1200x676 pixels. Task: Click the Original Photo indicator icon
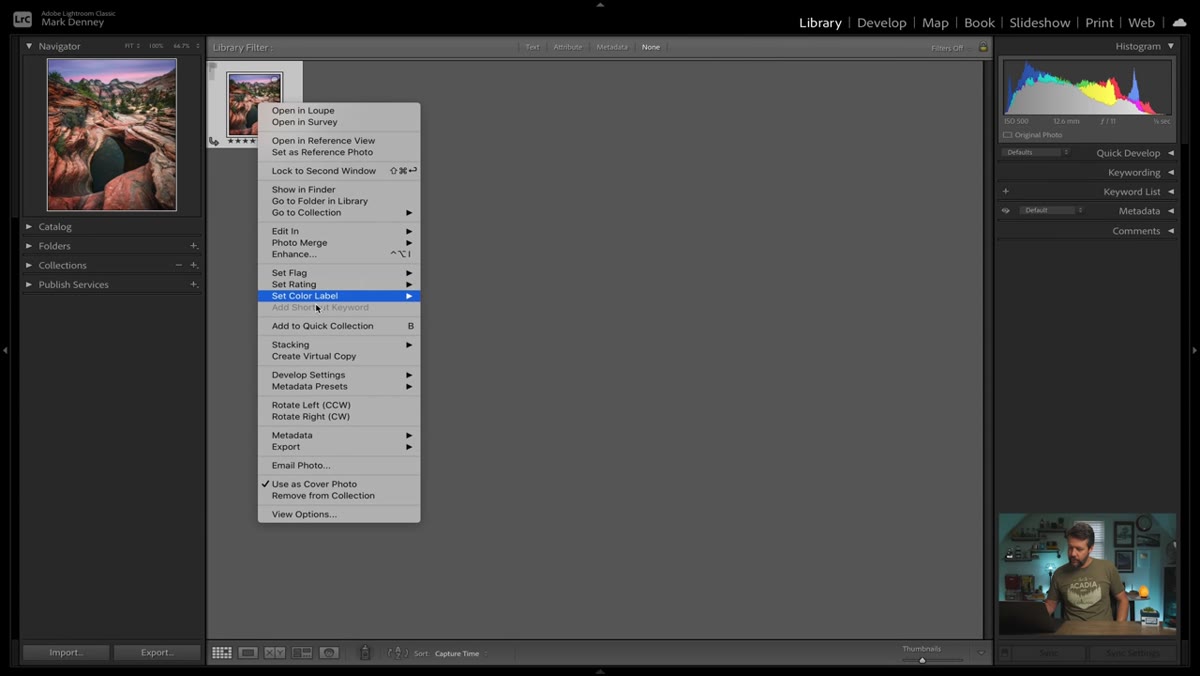pyautogui.click(x=1007, y=135)
